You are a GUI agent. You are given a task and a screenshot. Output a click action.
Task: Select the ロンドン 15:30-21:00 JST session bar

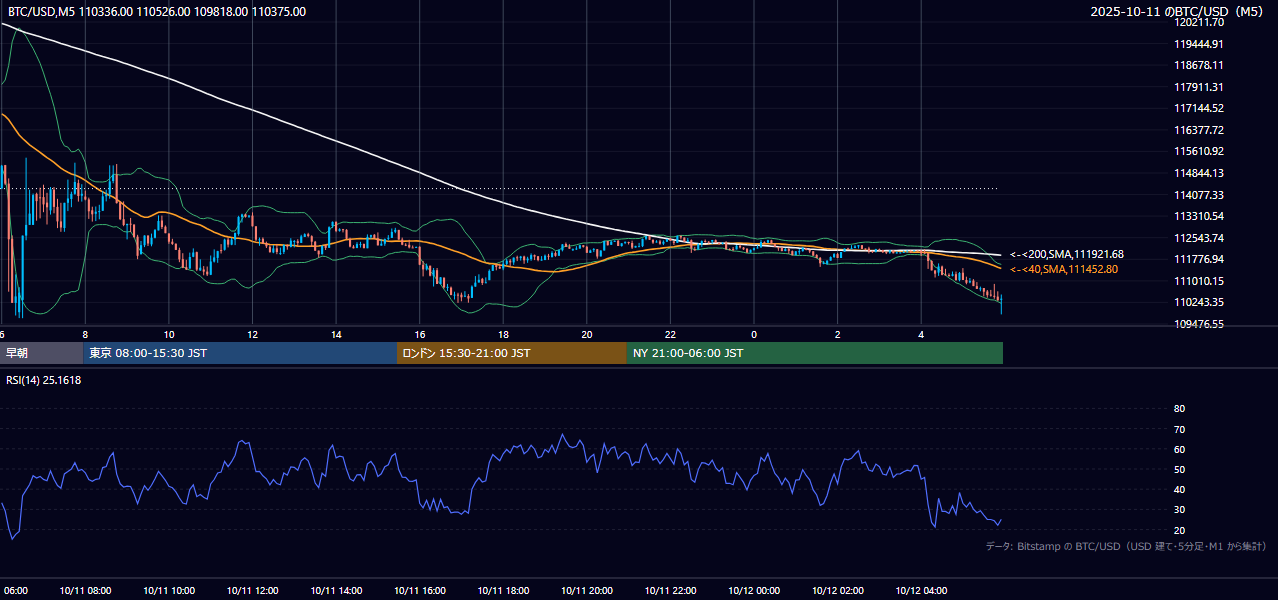point(512,353)
